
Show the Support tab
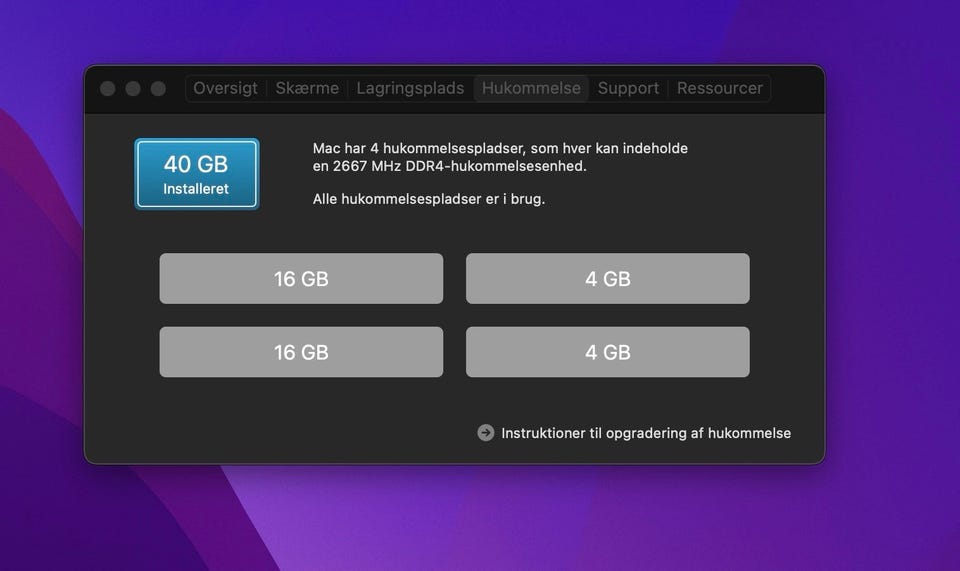tap(628, 88)
